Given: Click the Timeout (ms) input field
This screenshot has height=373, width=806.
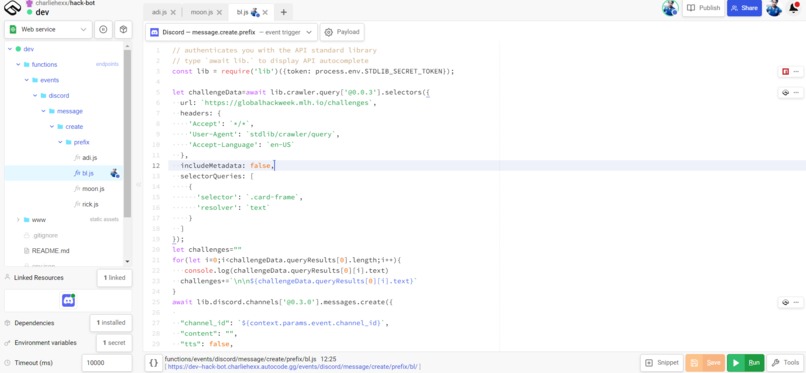Looking at the screenshot, I should tap(107, 363).
